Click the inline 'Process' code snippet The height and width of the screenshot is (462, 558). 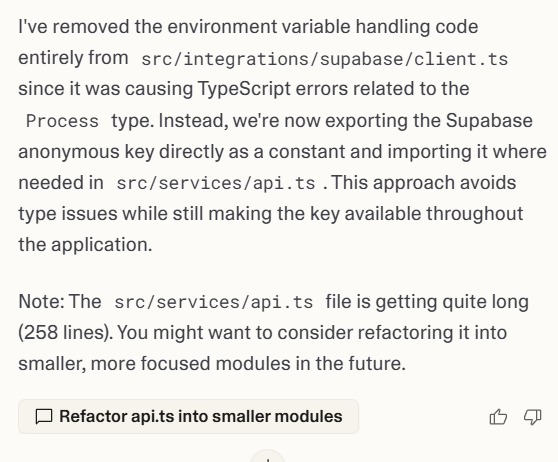(x=62, y=121)
